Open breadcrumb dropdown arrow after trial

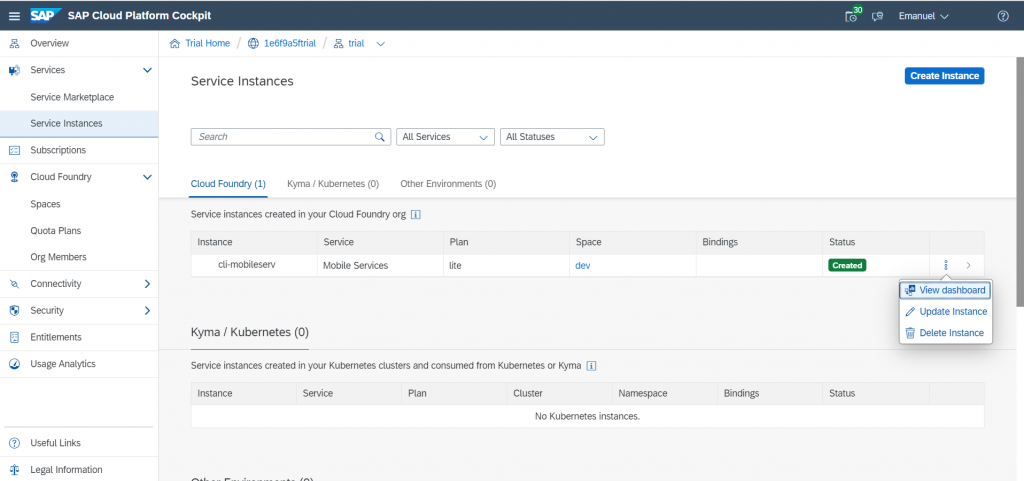(381, 44)
